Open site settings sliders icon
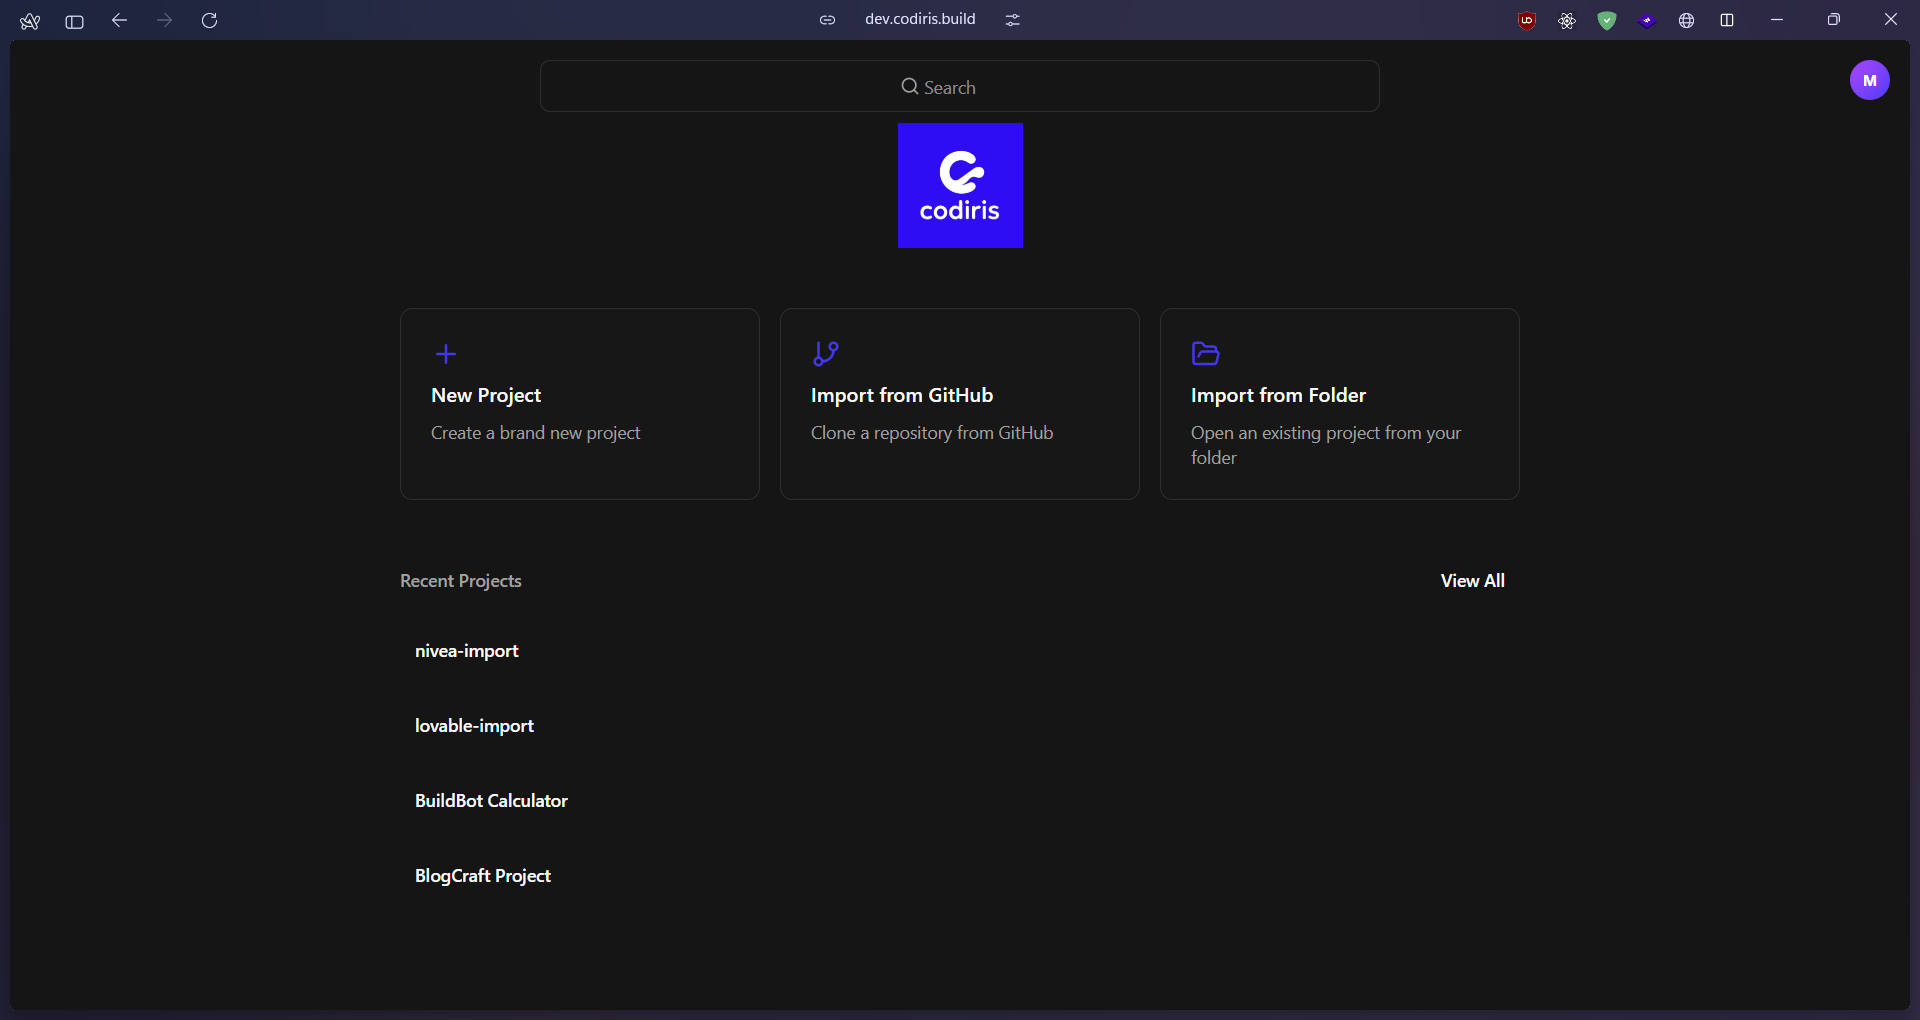Screen dimensions: 1920x1020 (1013, 20)
